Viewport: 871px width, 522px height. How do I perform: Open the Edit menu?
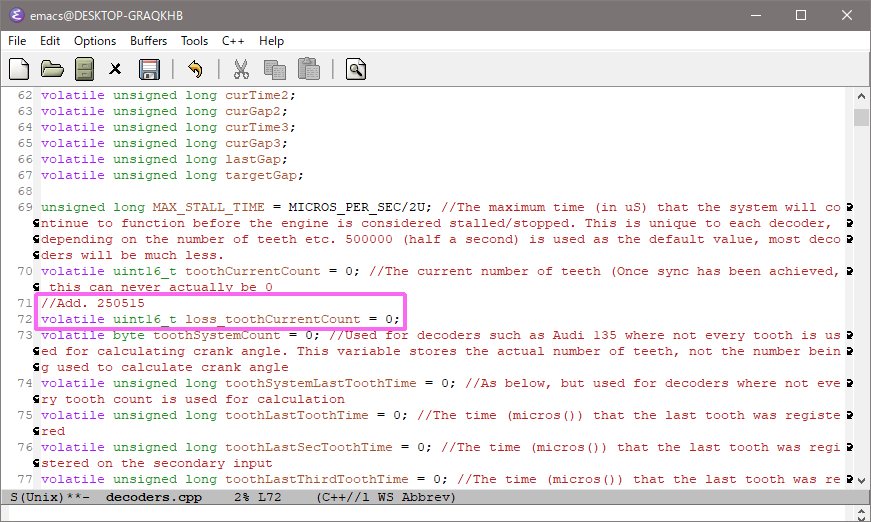tap(50, 41)
